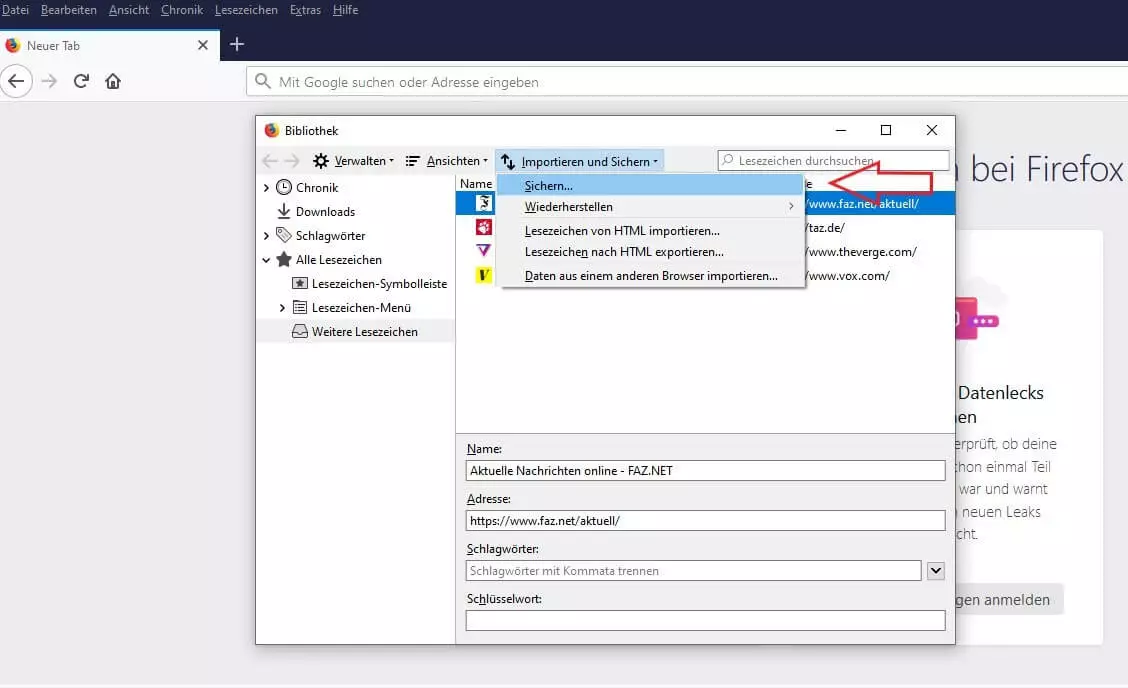The width and height of the screenshot is (1128, 688).
Task: Click the Importieren und Sichern button
Action: click(x=579, y=161)
